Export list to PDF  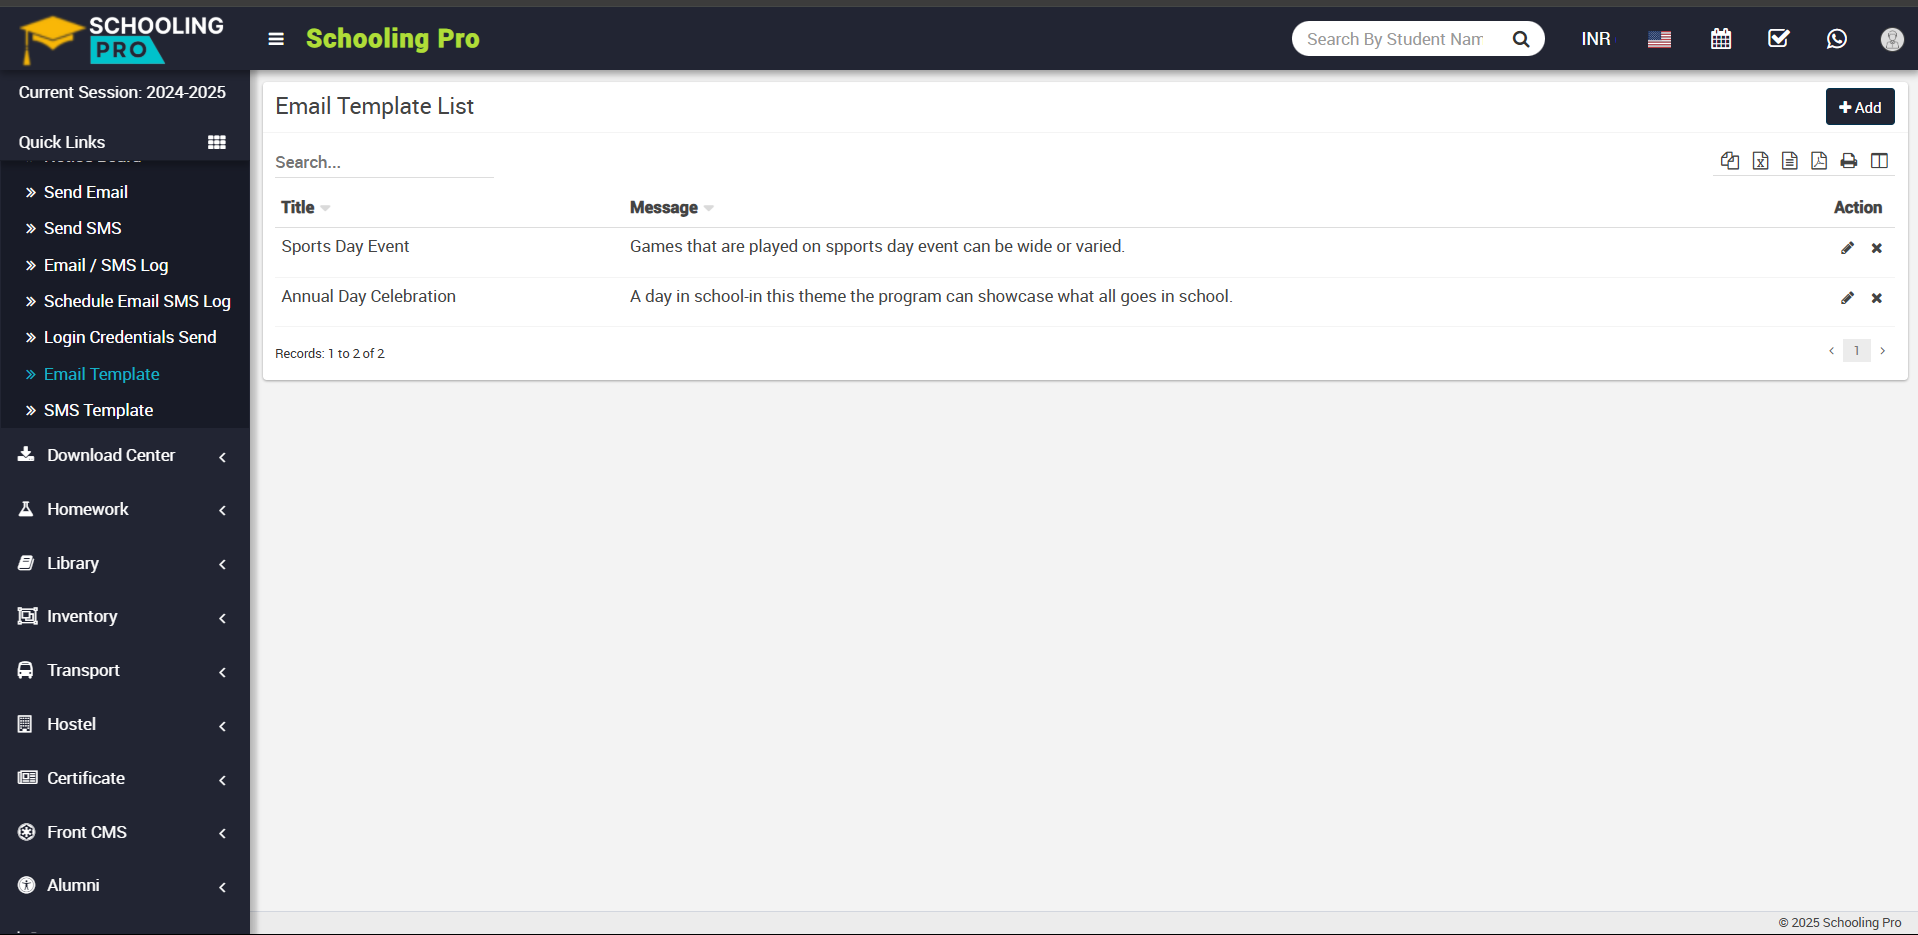(x=1819, y=161)
